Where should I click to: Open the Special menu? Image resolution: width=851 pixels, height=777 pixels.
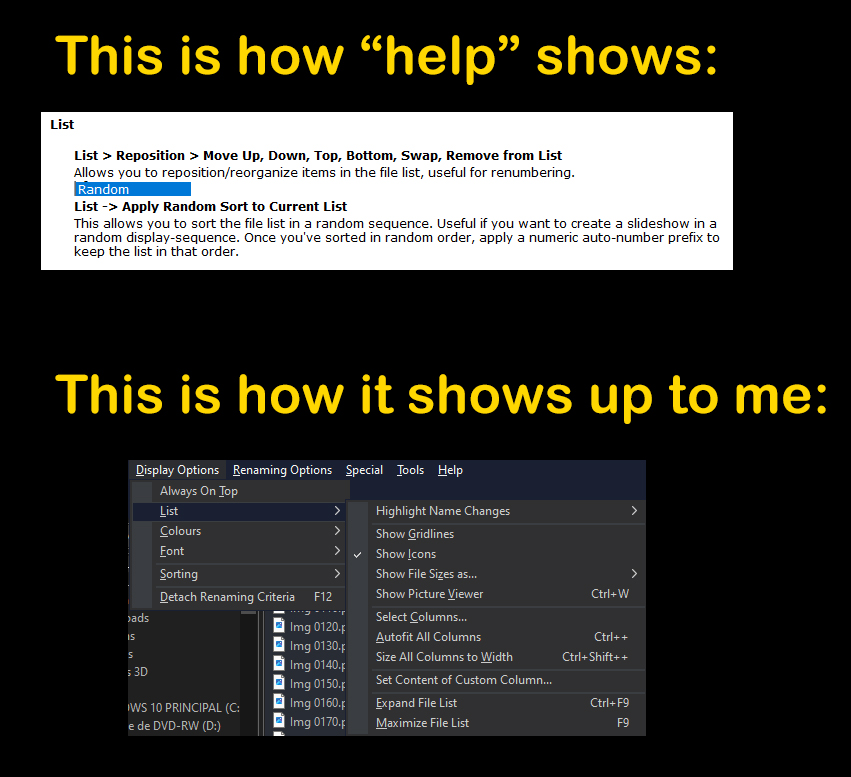364,470
